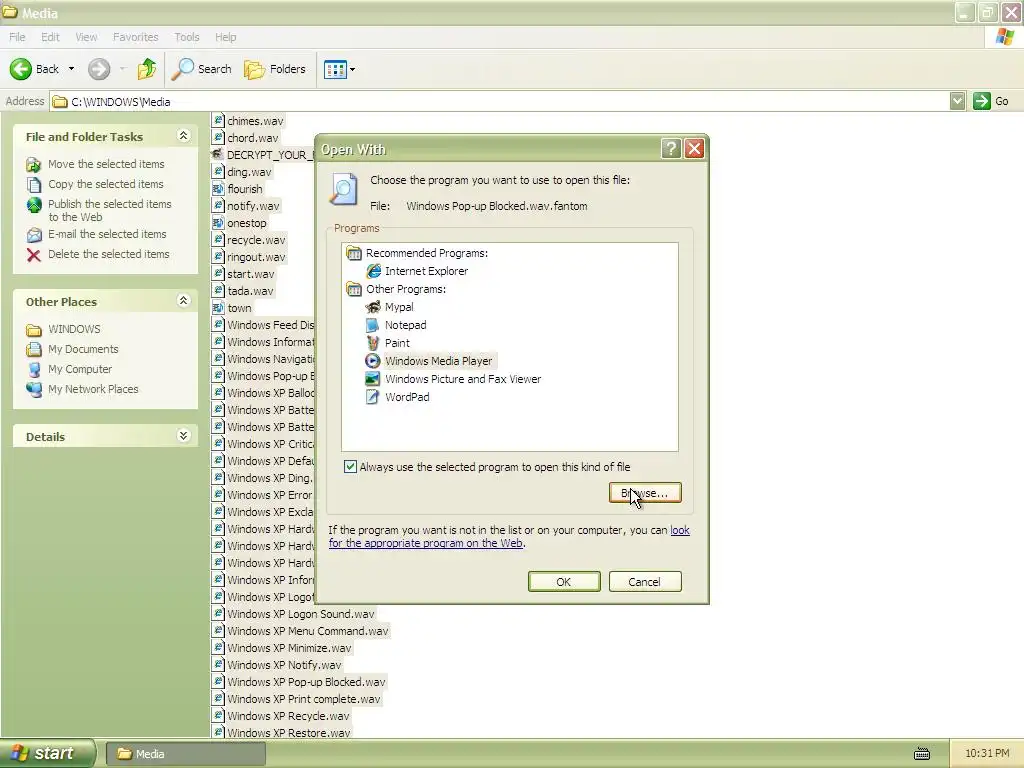Select the onestop file
This screenshot has width=1024, height=768.
click(240, 223)
